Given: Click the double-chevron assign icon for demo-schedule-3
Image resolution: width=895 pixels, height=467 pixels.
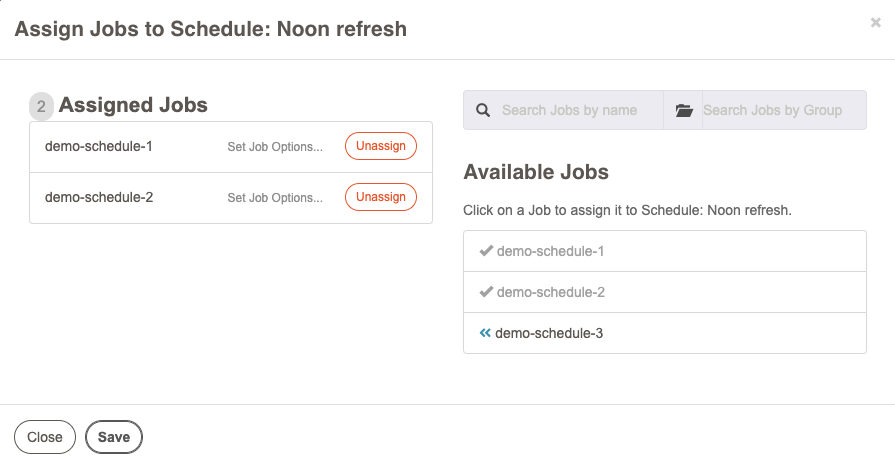Looking at the screenshot, I should pyautogui.click(x=485, y=333).
